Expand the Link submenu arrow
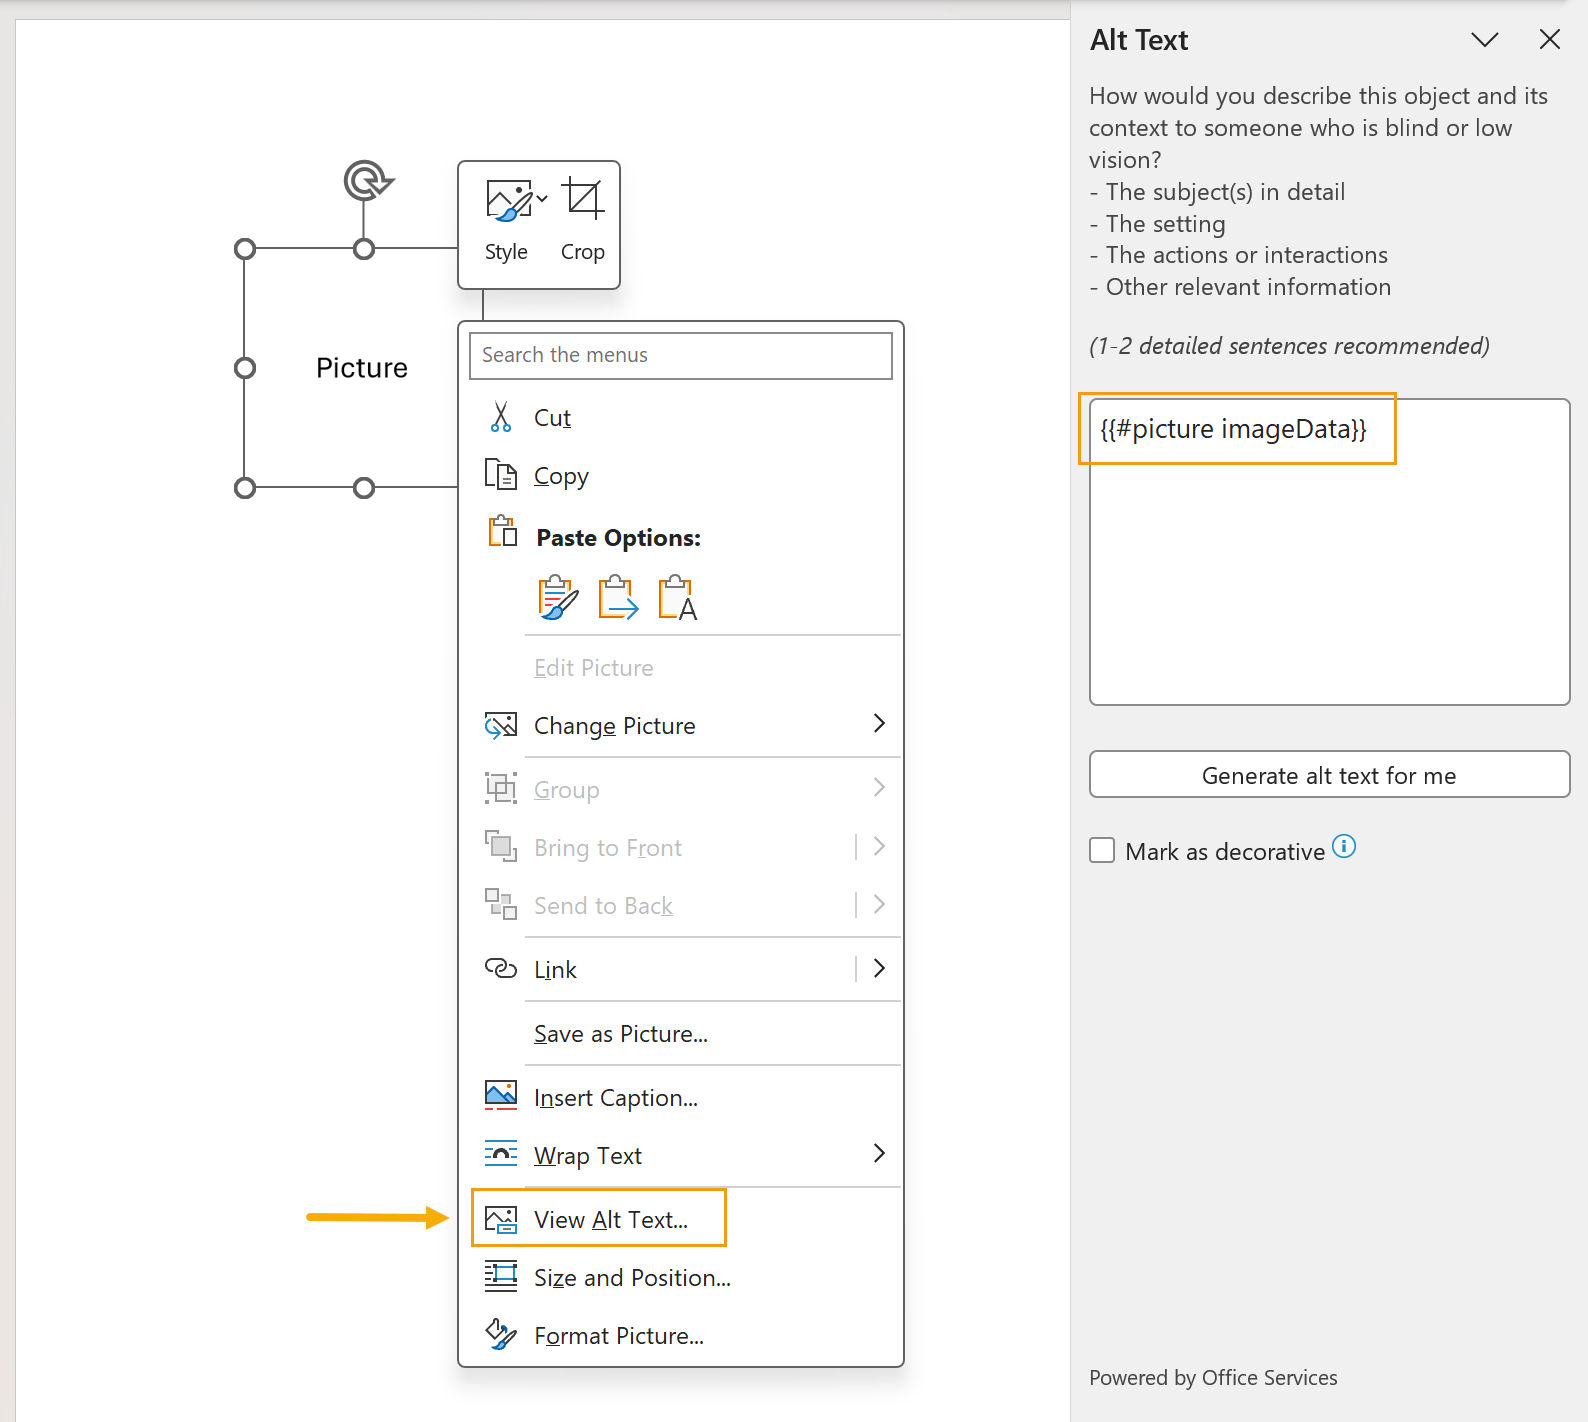The height and width of the screenshot is (1422, 1588). click(879, 968)
